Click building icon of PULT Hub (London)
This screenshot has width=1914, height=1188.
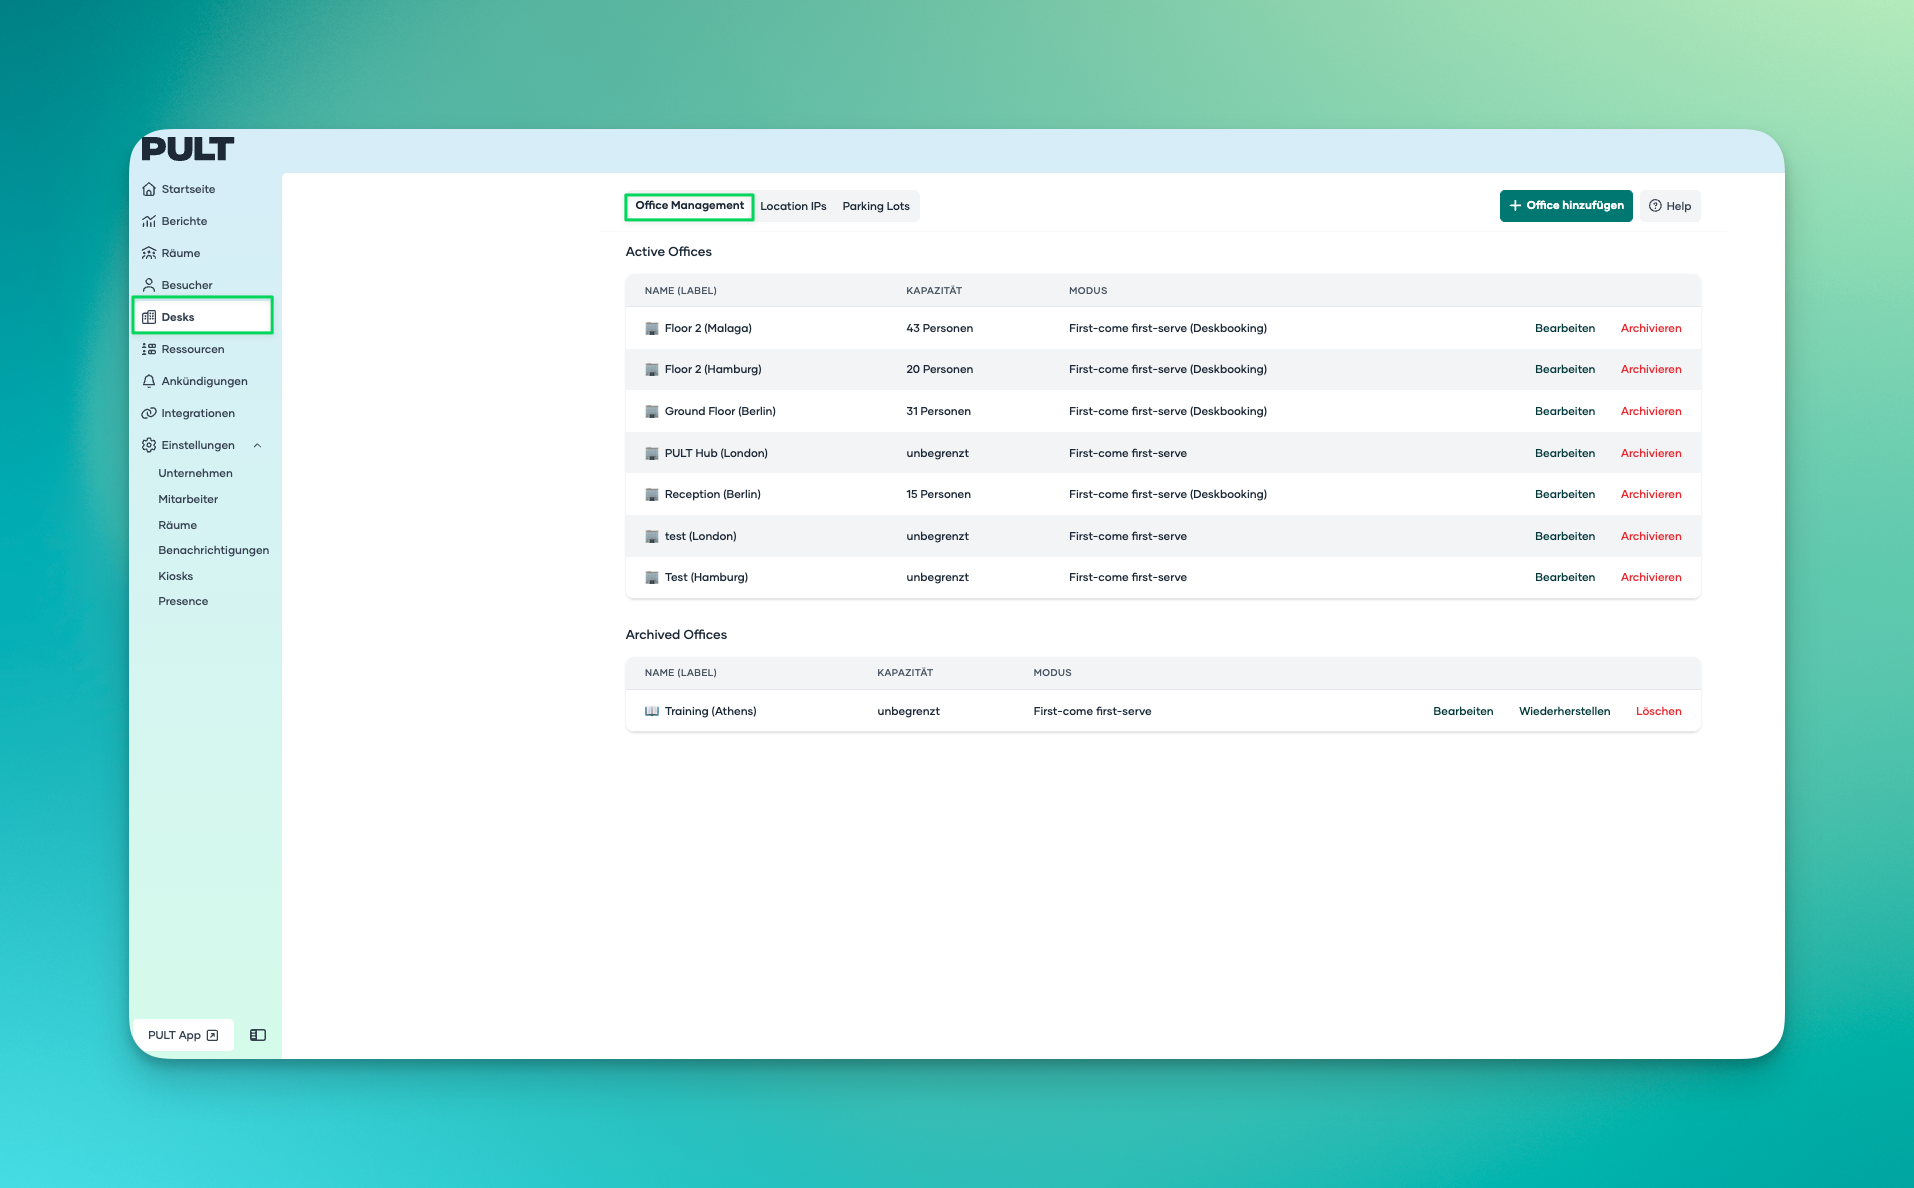(652, 453)
